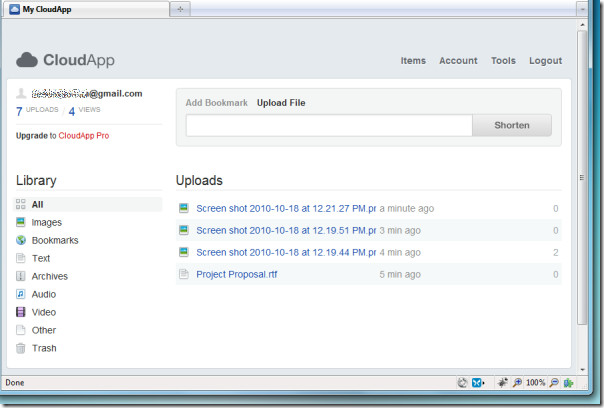Click the user avatar icon beside the email
Image resolution: width=604 pixels, height=408 pixels.
point(21,93)
